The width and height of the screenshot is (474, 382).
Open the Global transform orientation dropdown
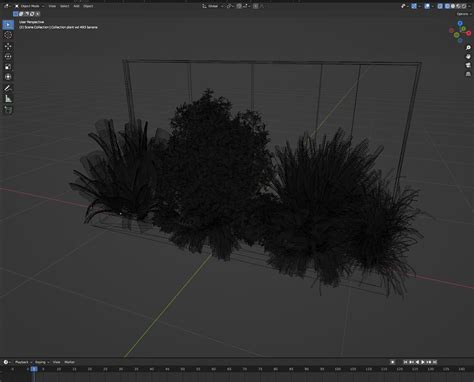coord(212,6)
